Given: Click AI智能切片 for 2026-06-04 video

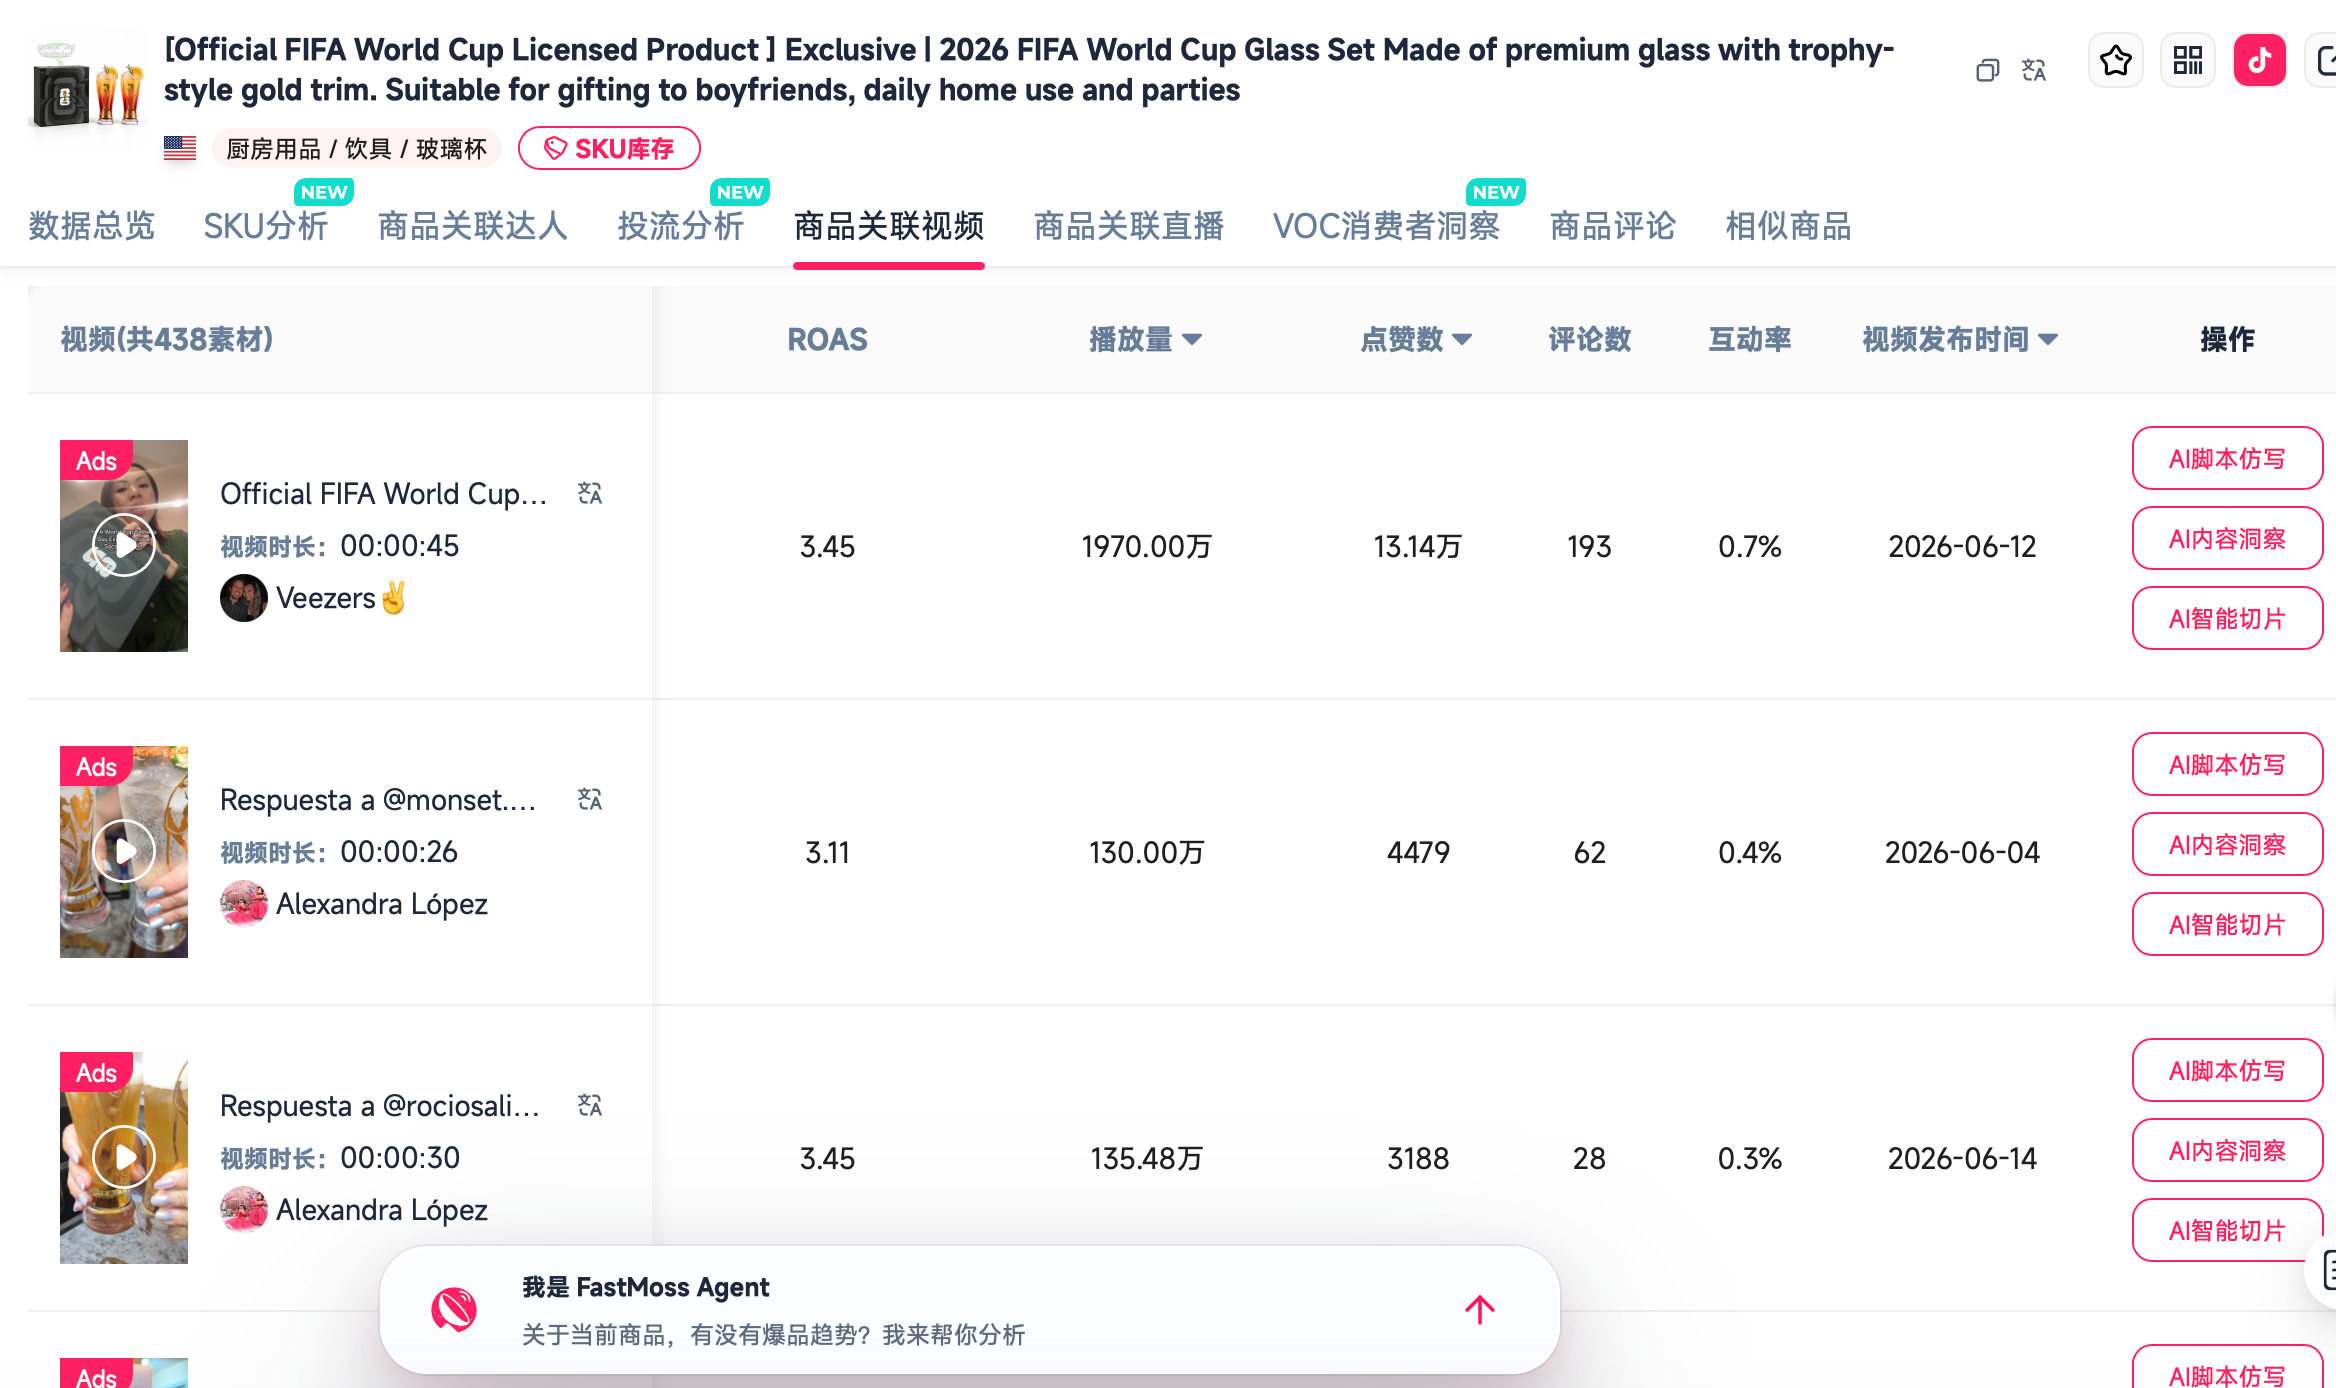Looking at the screenshot, I should click(x=2227, y=925).
